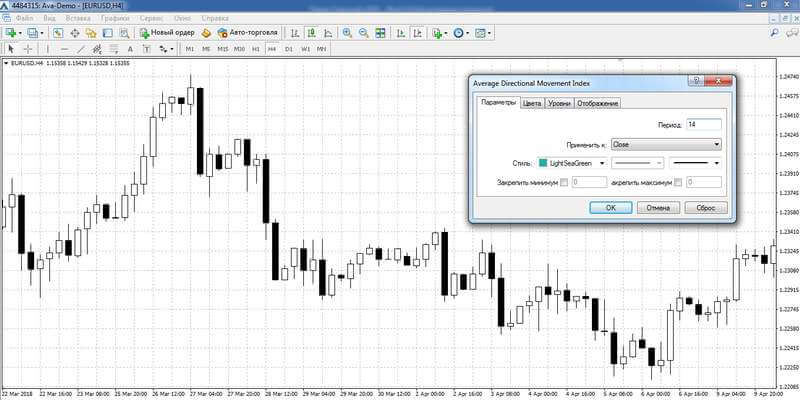Select the trendline drawing tool
The height and width of the screenshot is (400, 800).
81,49
